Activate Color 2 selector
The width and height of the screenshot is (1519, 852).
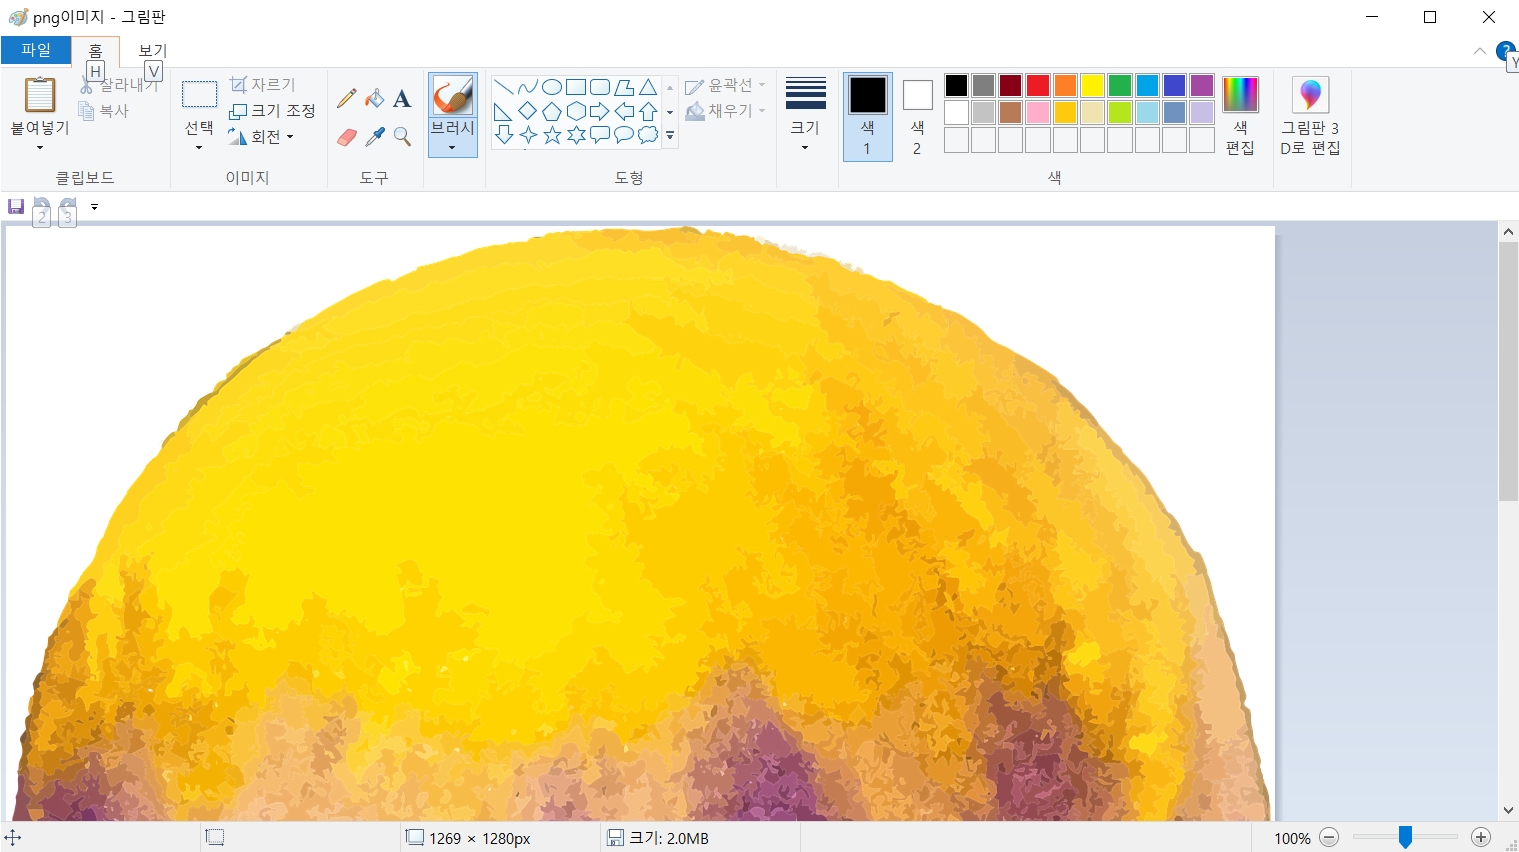tap(917, 116)
